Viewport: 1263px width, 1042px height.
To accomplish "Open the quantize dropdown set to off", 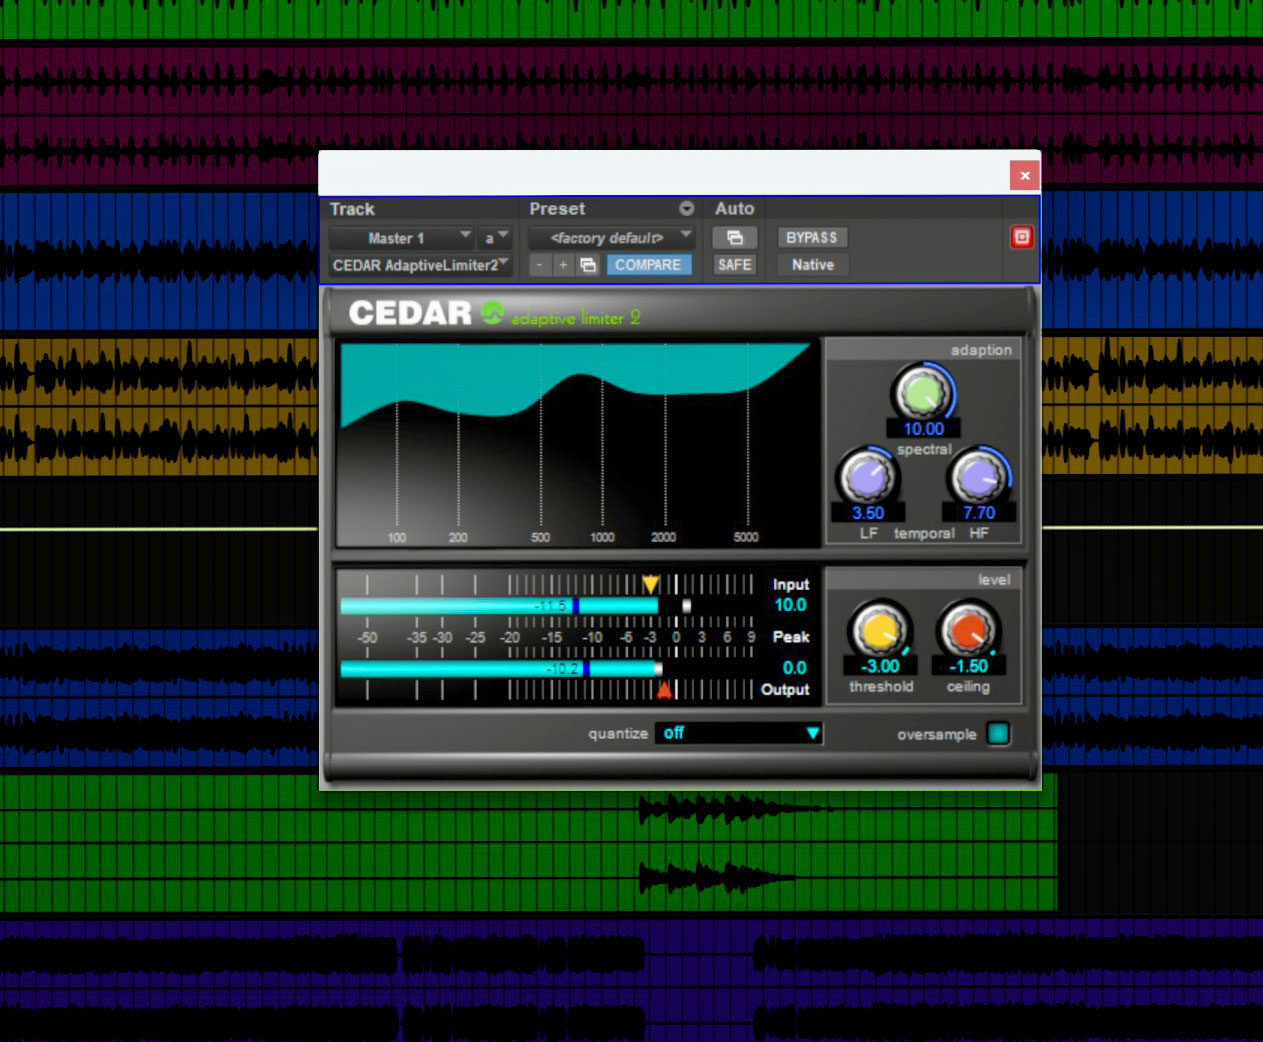I will coord(738,733).
